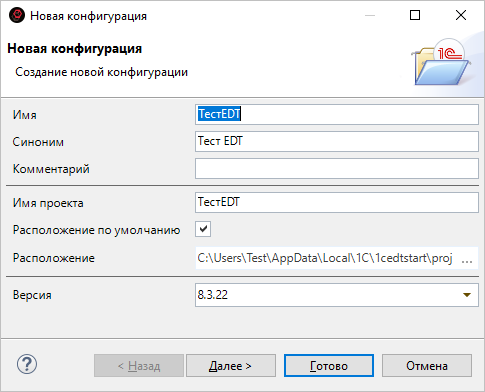Click the 1C:EDT application icon in title bar

coord(17,15)
